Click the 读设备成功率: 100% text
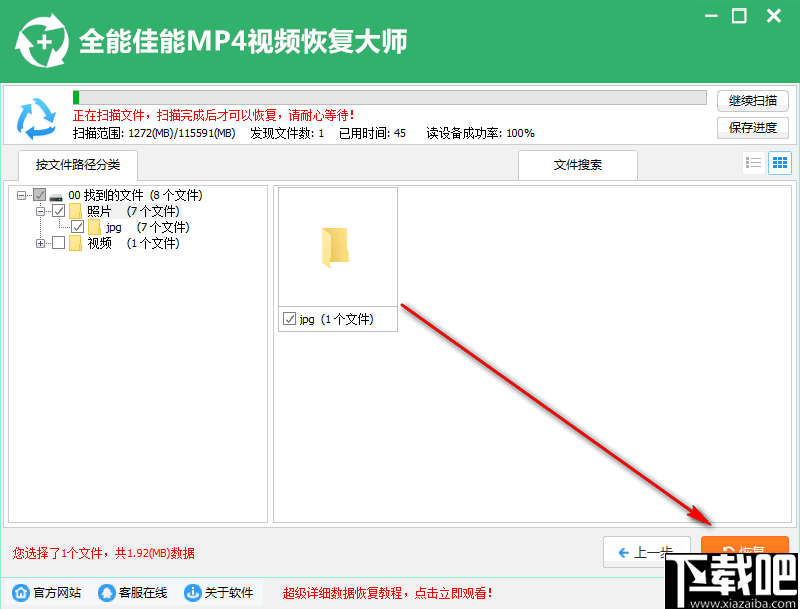The height and width of the screenshot is (609, 800). coord(481,134)
